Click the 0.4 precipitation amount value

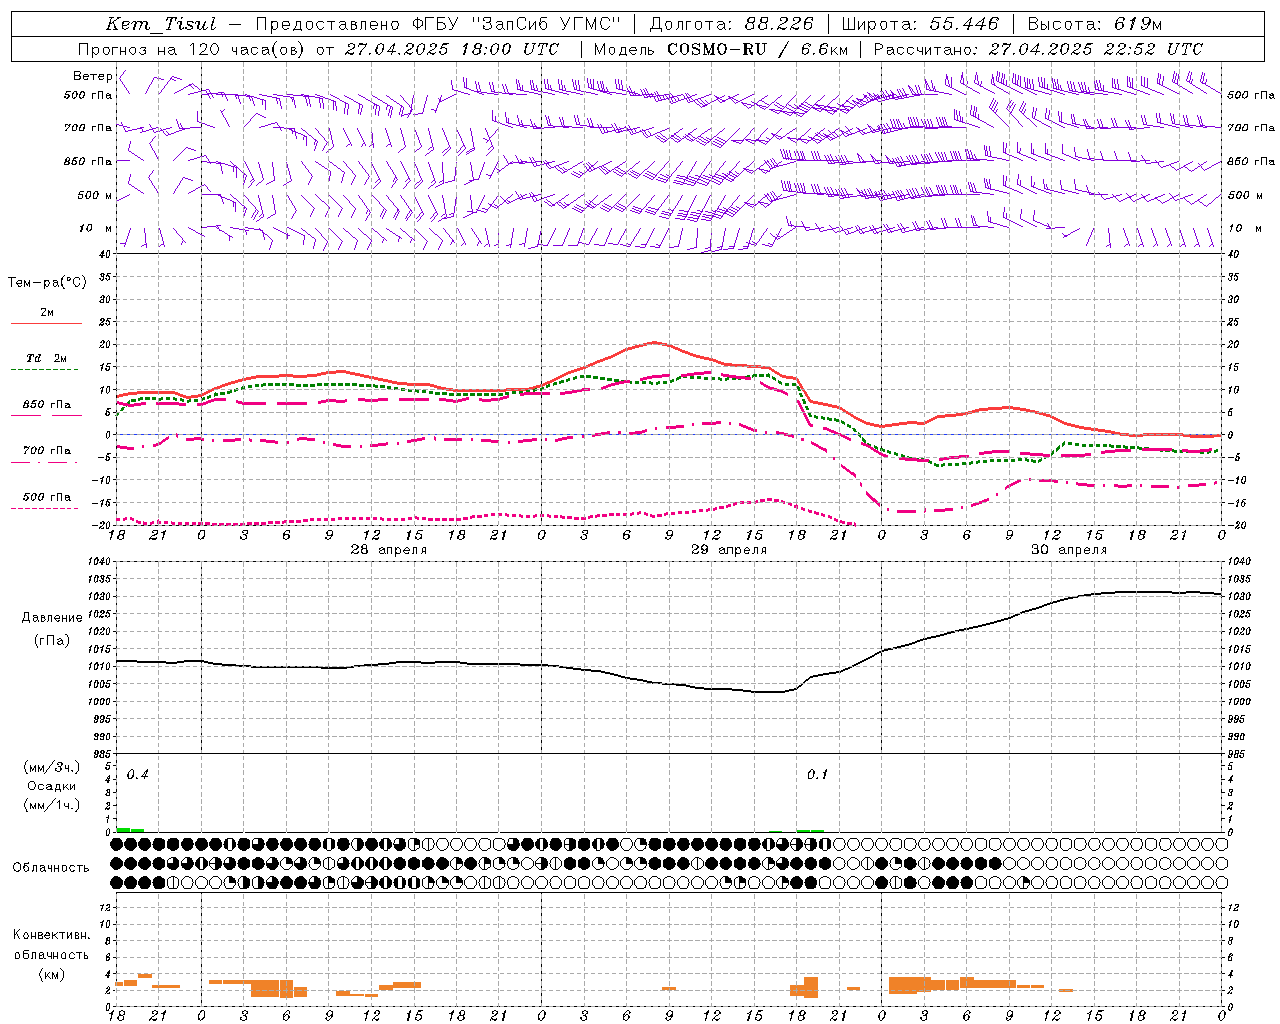coord(137,775)
